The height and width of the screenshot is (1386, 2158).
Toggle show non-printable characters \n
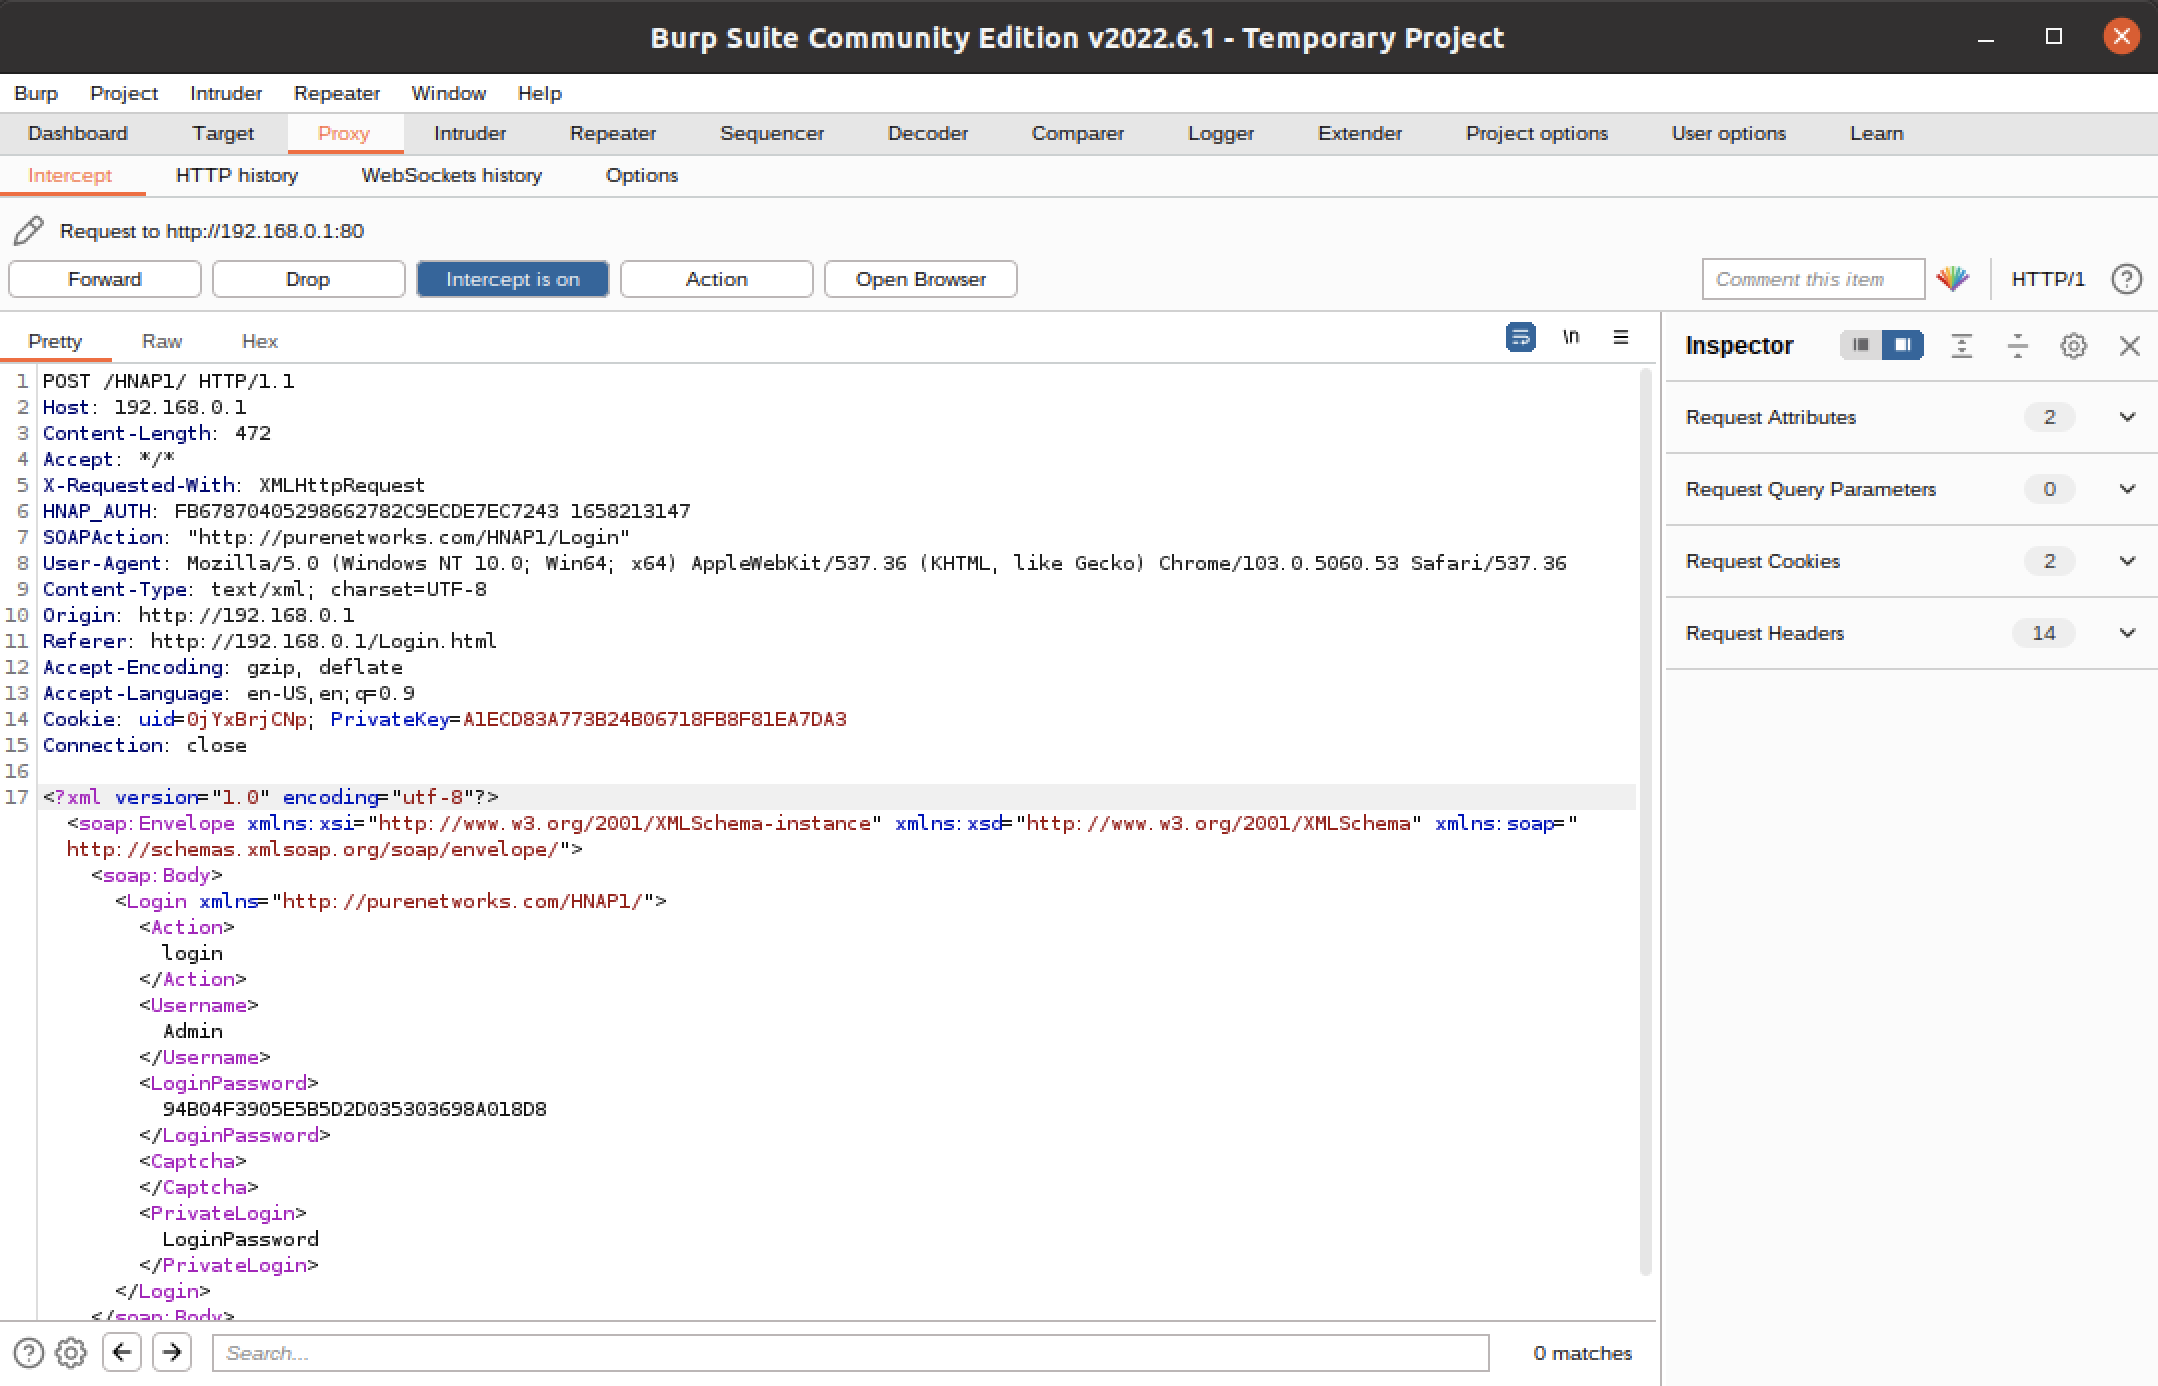tap(1571, 338)
